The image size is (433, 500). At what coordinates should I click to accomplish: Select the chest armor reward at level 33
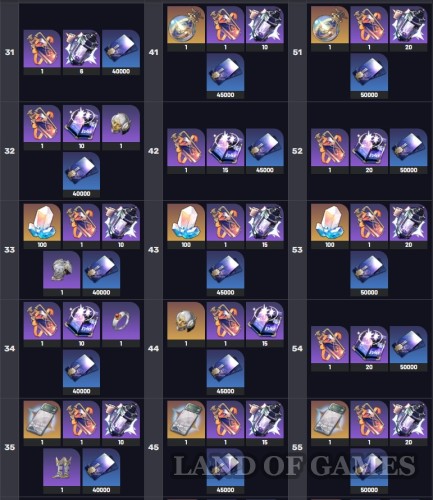click(x=62, y=273)
